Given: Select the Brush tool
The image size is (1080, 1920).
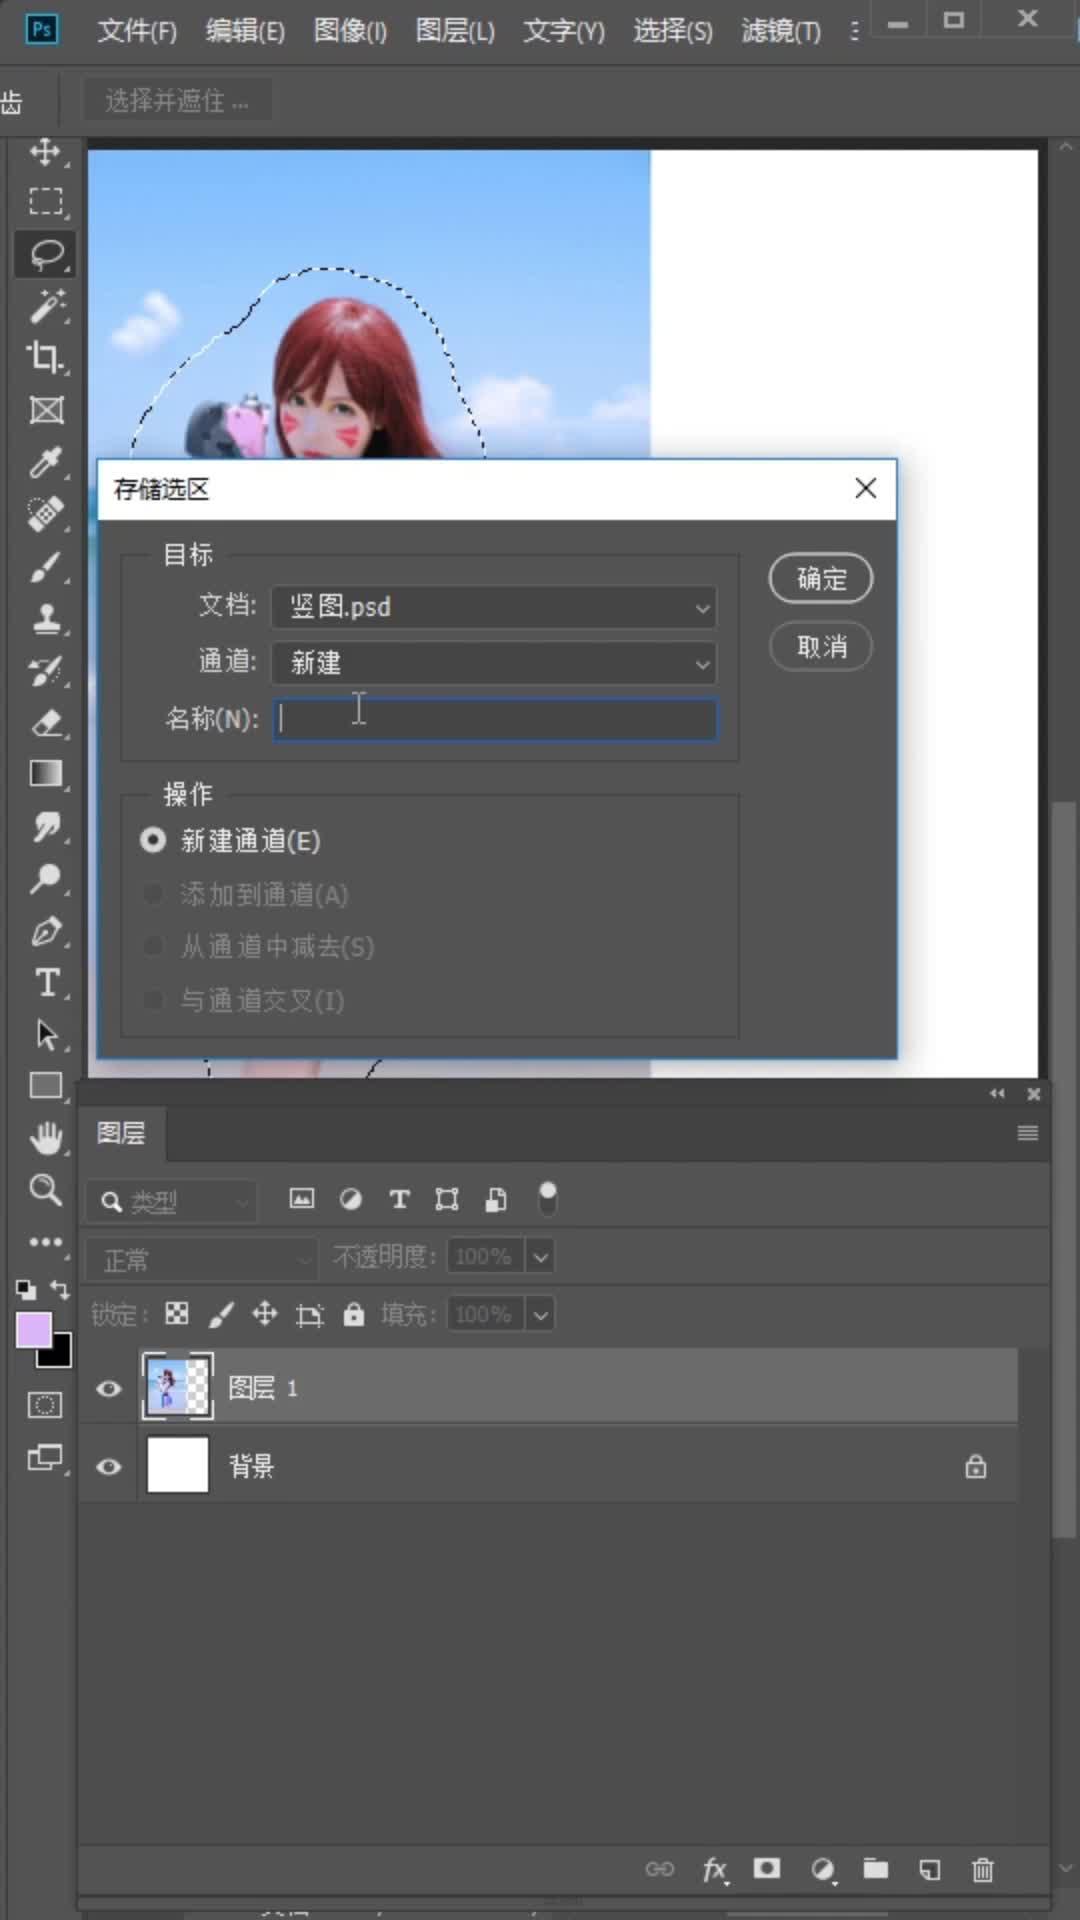Looking at the screenshot, I should click(x=45, y=567).
